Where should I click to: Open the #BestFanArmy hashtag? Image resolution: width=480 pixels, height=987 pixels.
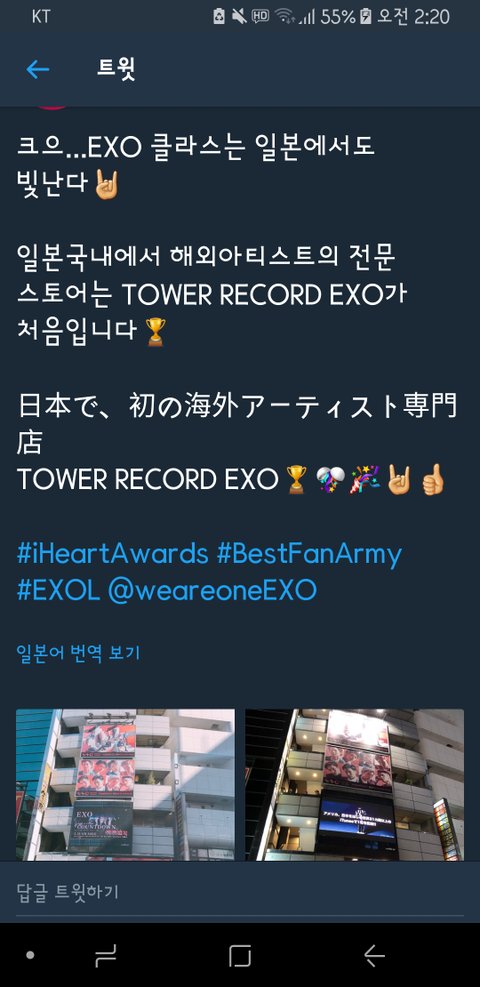point(309,554)
